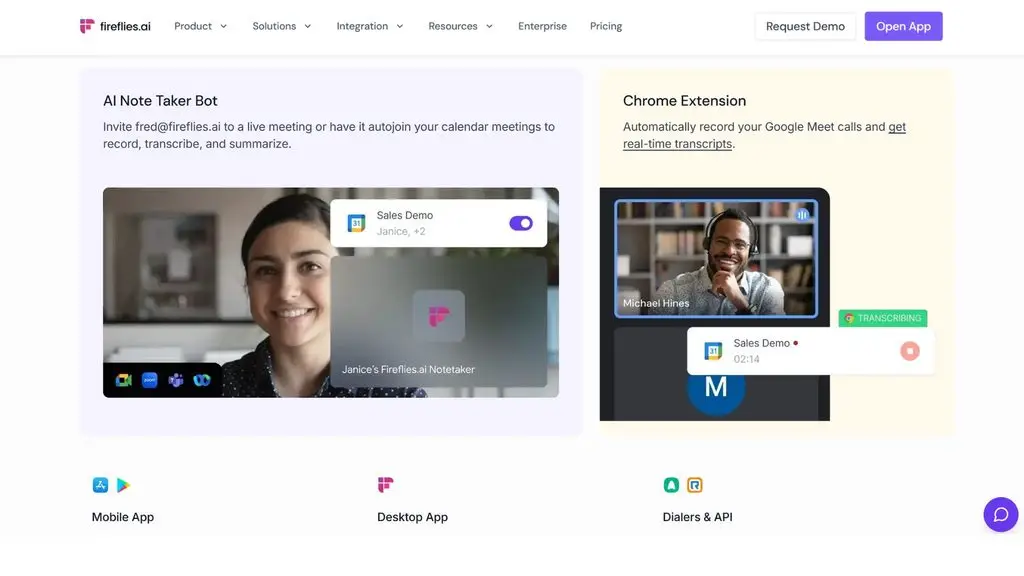The width and height of the screenshot is (1024, 576).
Task: Click the App Store icon
Action: tap(100, 485)
